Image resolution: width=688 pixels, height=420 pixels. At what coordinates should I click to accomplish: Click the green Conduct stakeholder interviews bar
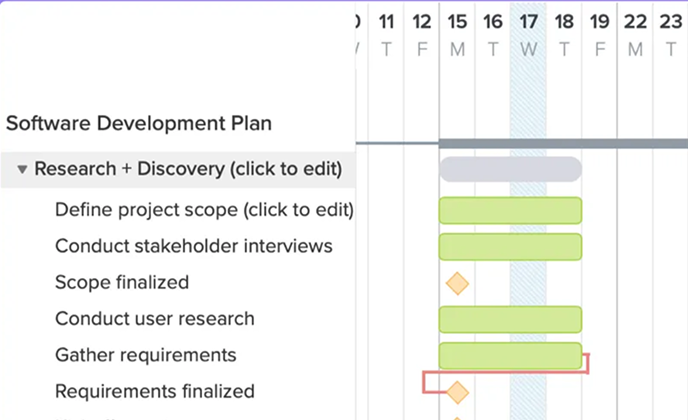point(510,246)
